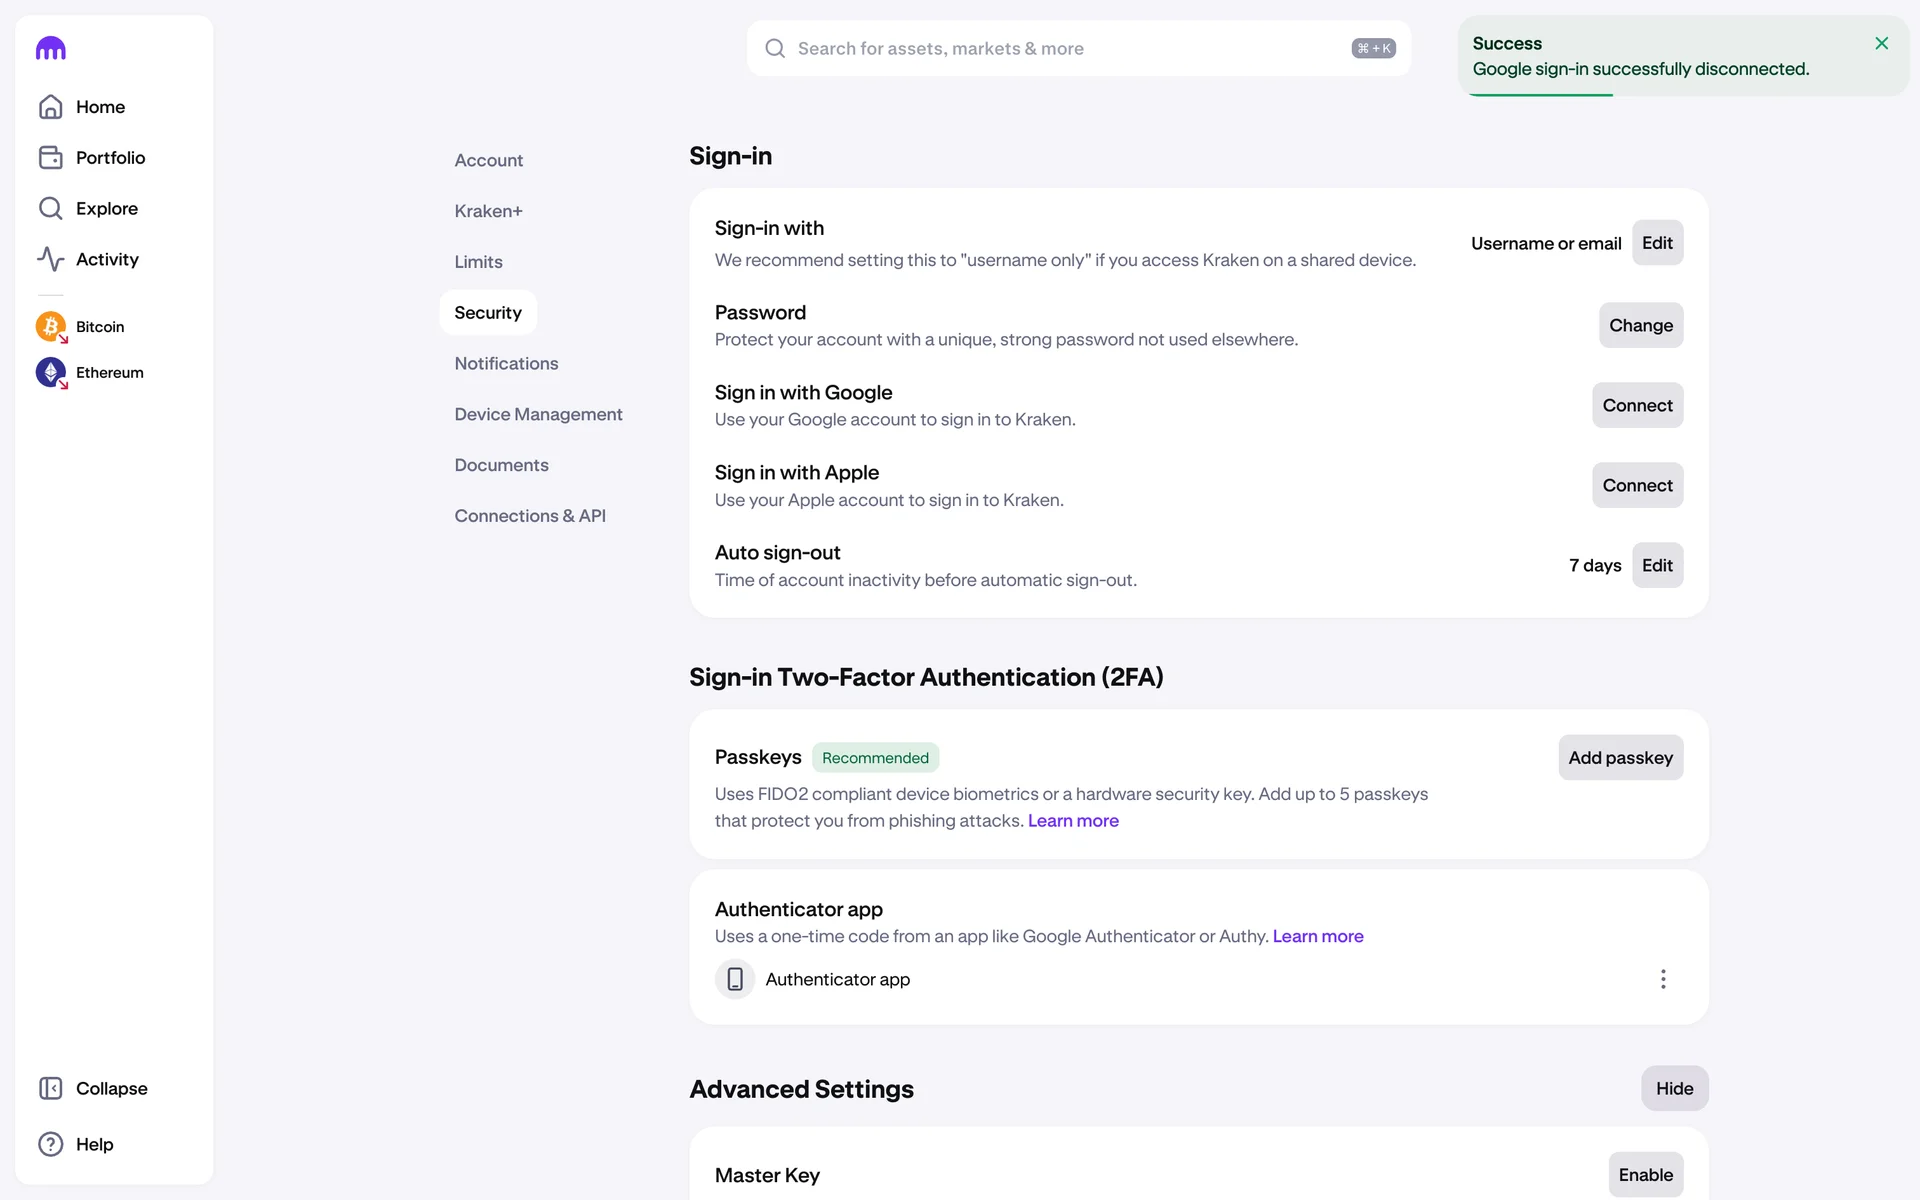Switch to Connections & API tab

[x=530, y=516]
